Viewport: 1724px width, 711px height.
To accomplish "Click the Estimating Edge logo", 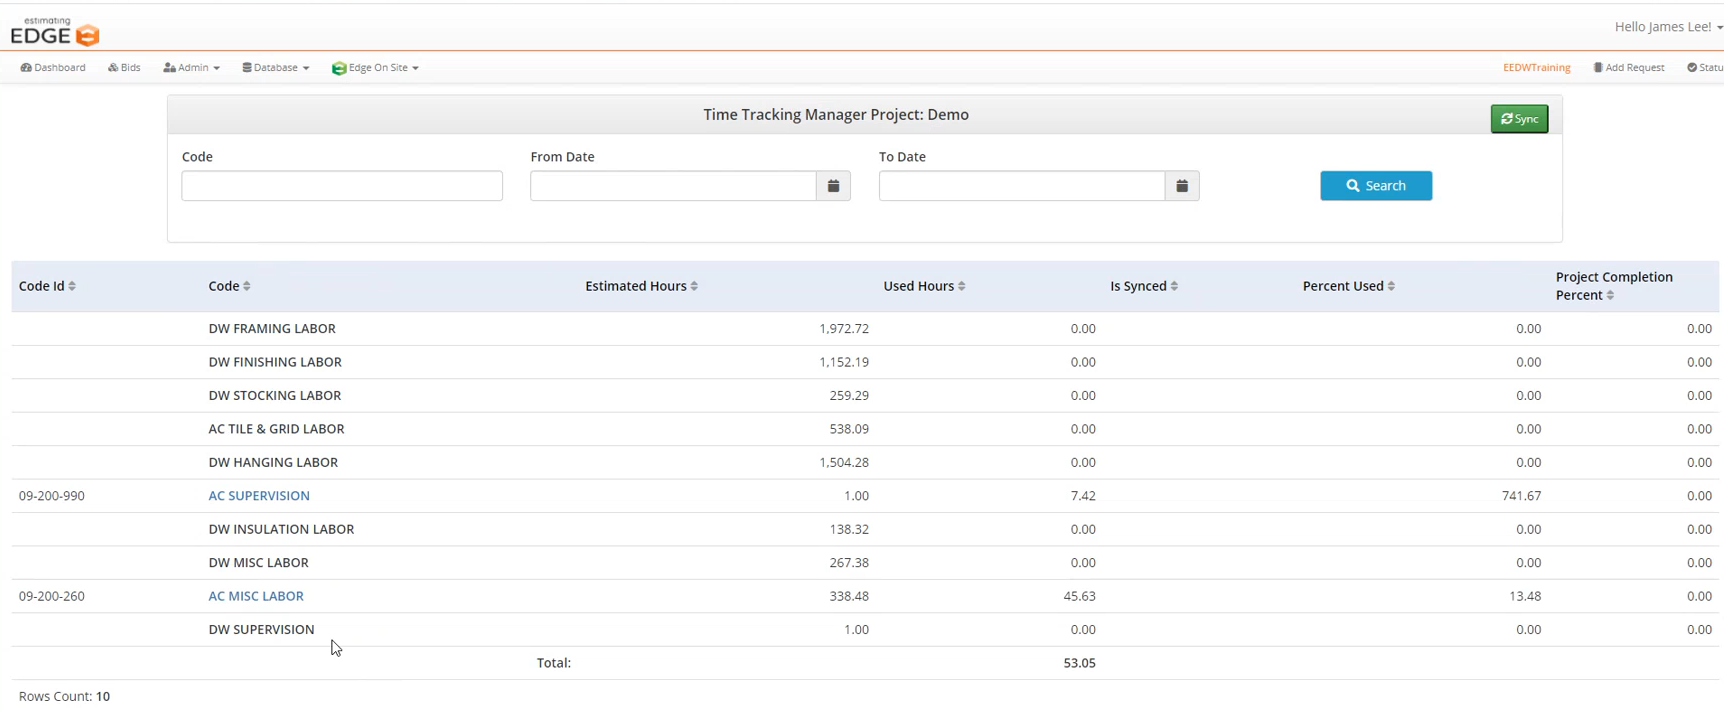I will pos(55,32).
